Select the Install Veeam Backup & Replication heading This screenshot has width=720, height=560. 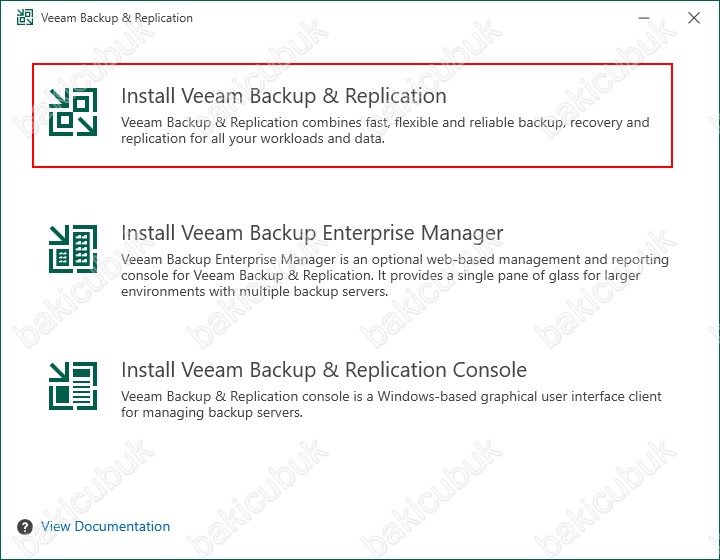(x=283, y=96)
